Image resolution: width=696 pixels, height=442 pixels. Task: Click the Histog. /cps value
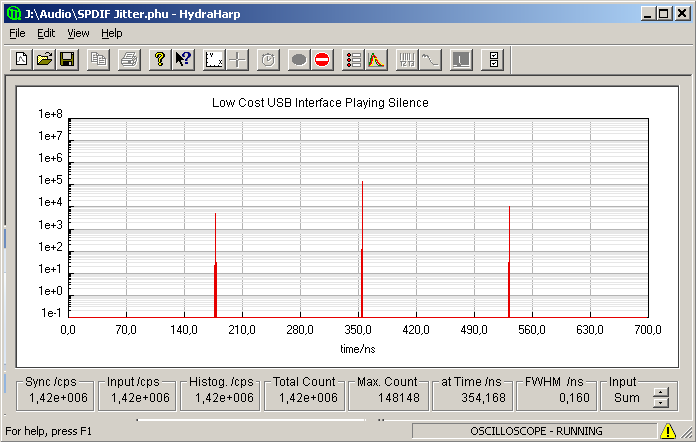pyautogui.click(x=224, y=398)
